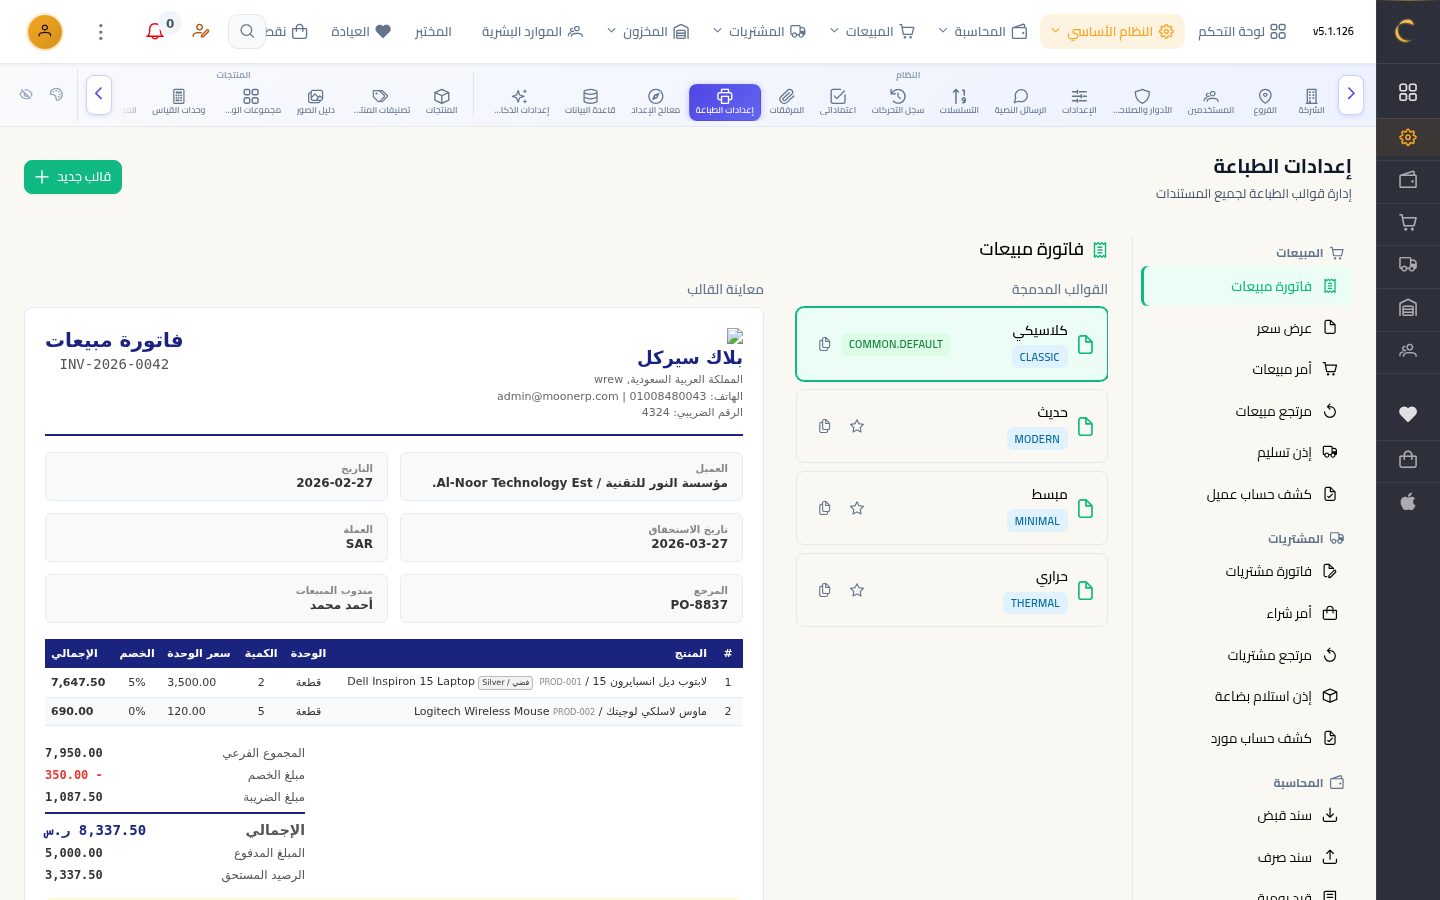The image size is (1440, 900).
Task: Open the Company (الشركة) settings icon
Action: click(1311, 101)
